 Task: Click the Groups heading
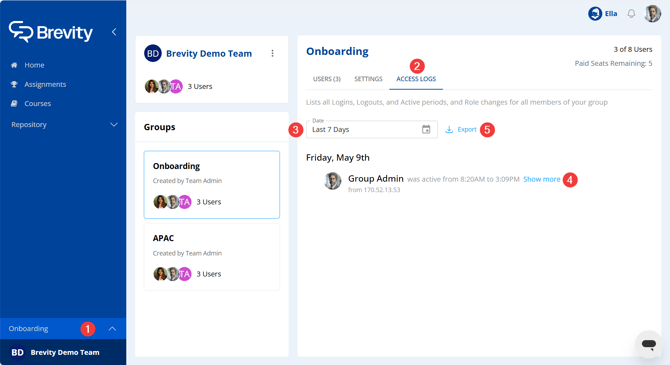(x=159, y=127)
